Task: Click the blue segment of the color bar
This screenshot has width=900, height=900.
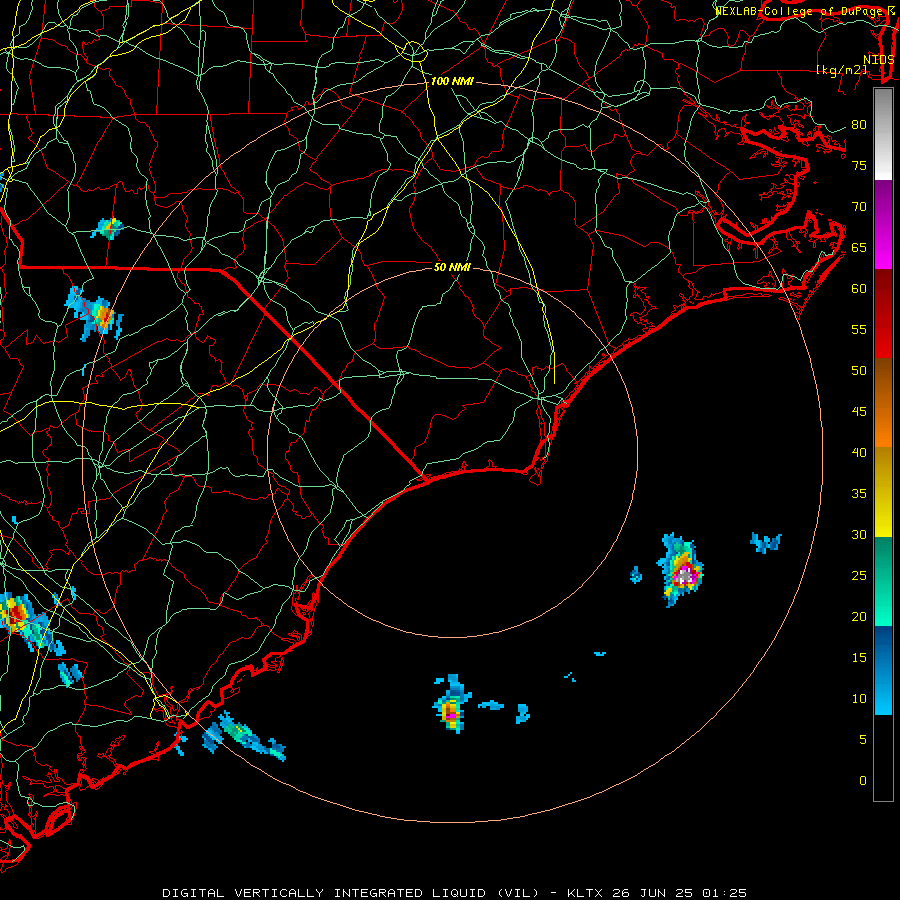Action: pyautogui.click(x=883, y=670)
